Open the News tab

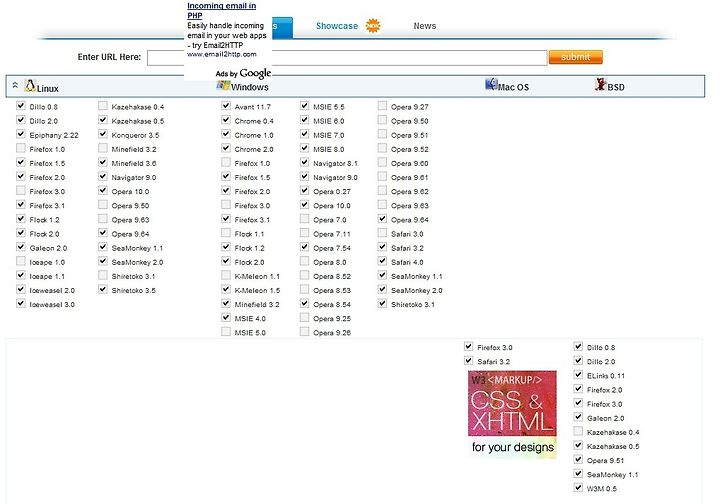click(425, 26)
